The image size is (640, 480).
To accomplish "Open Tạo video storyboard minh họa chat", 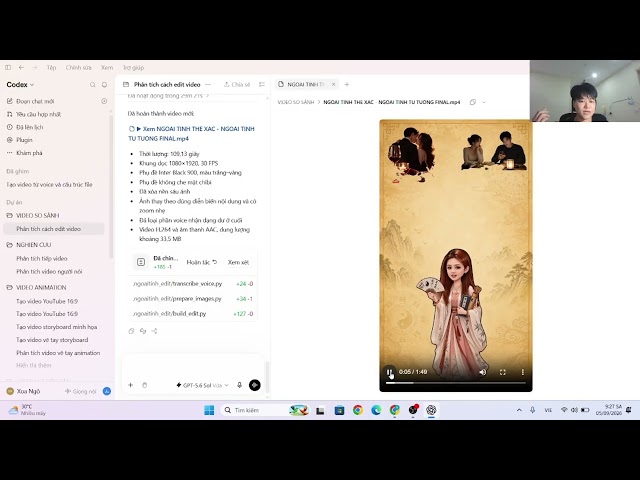I will click(57, 327).
